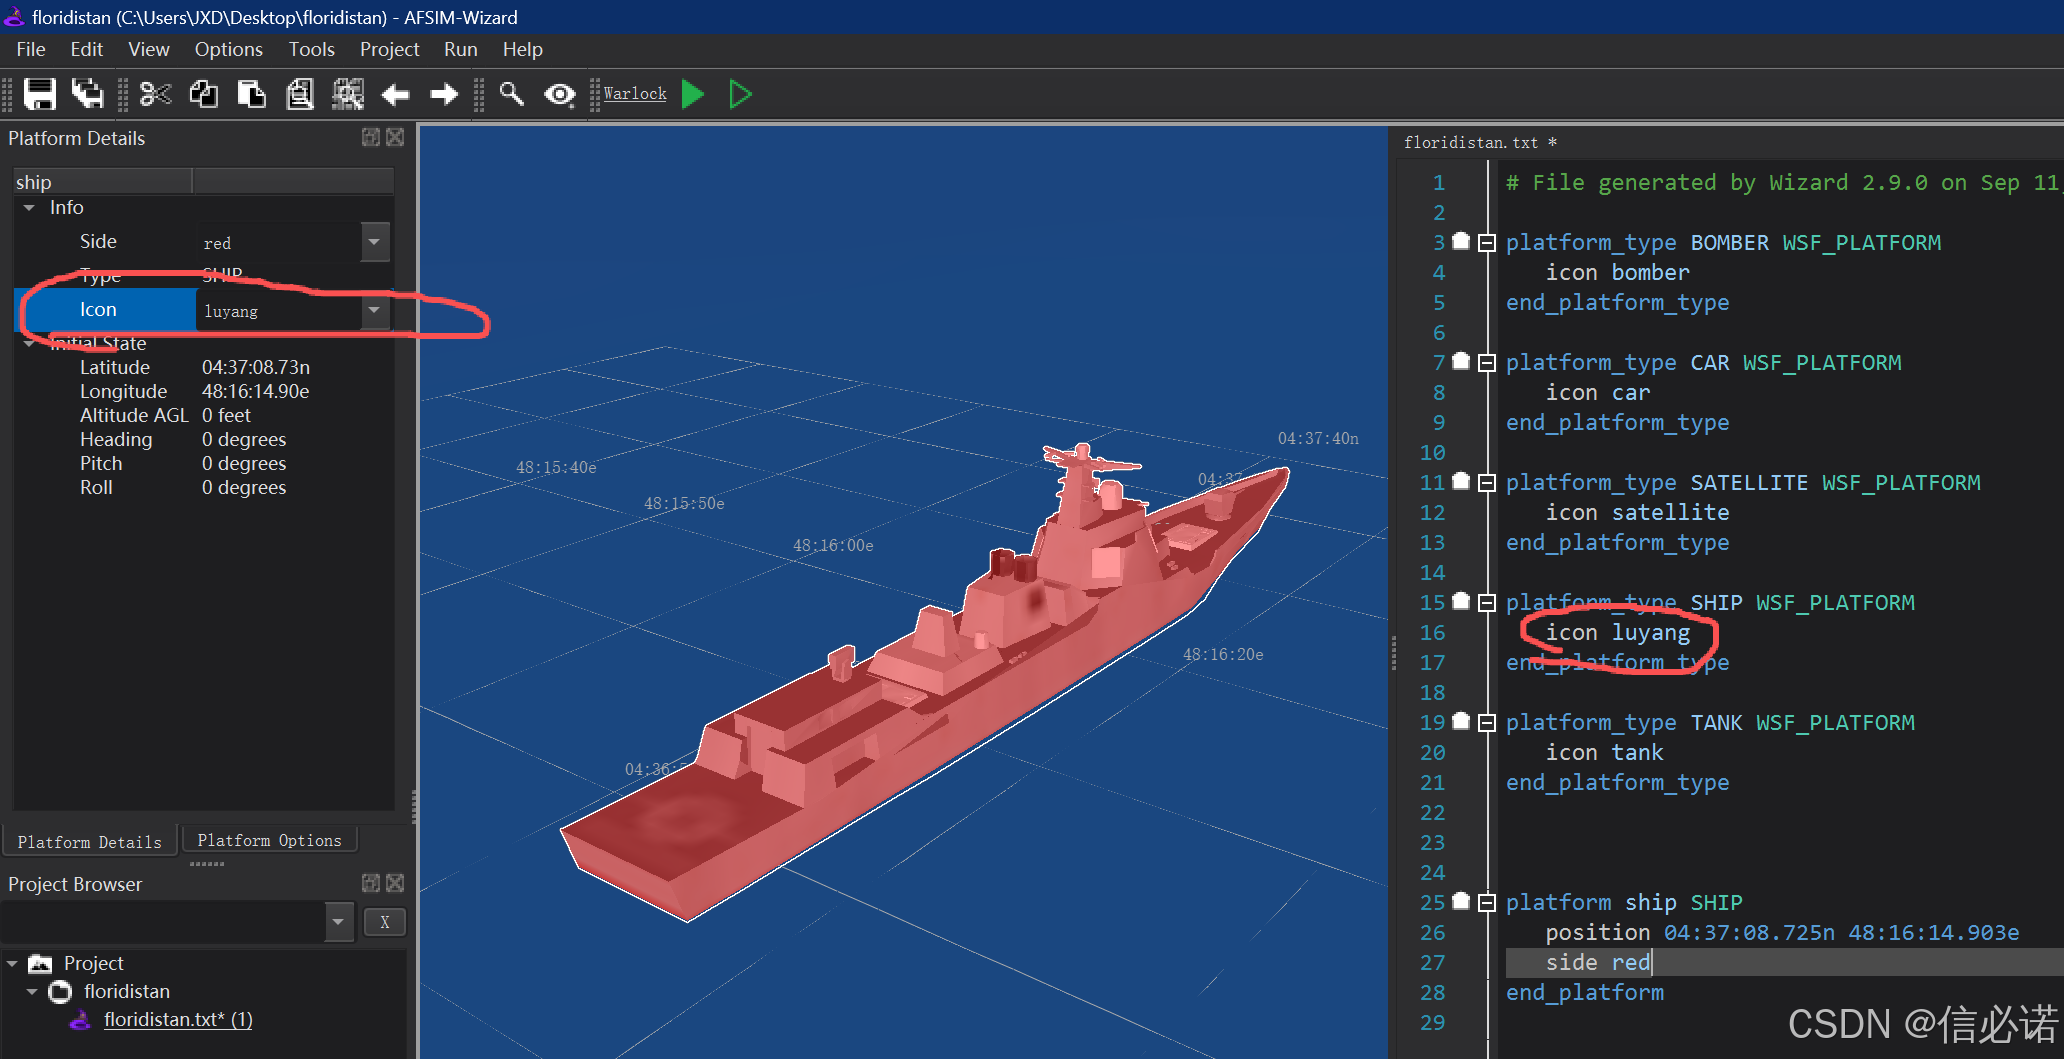Screen dimensions: 2064x1059
Task: Fold the platform ship block
Action: tap(1487, 902)
